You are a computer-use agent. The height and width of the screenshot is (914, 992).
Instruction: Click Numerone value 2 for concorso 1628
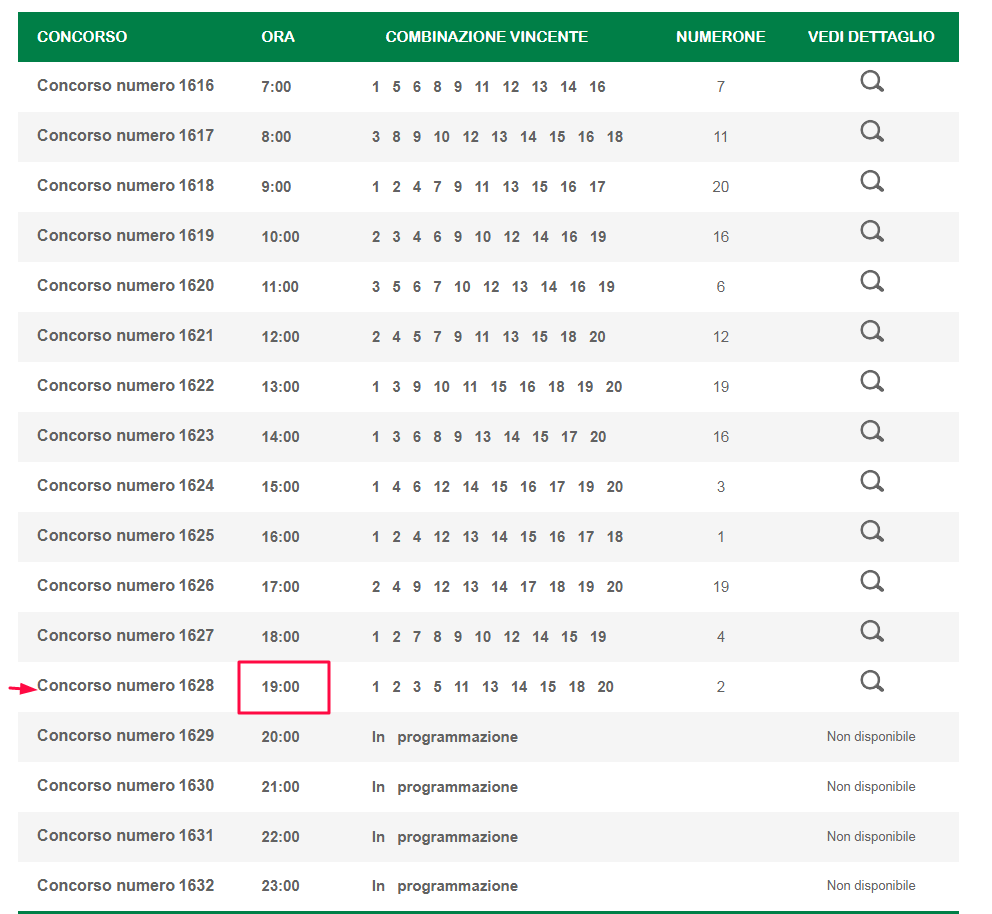coord(721,687)
